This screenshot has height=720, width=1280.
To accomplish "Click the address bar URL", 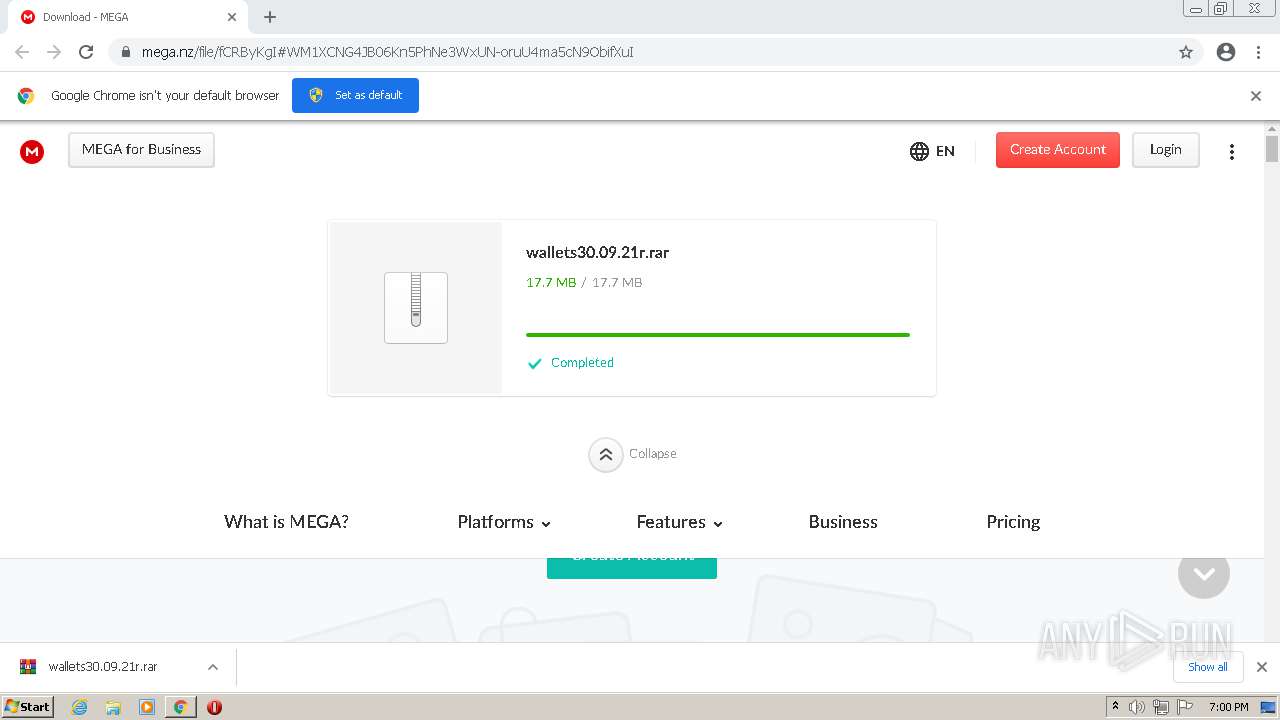I will pyautogui.click(x=388, y=52).
